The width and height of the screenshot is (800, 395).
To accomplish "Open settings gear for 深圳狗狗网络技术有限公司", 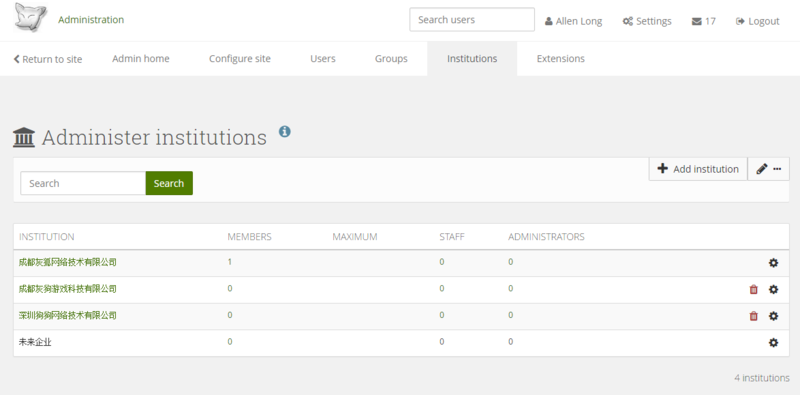I will pyautogui.click(x=773, y=316).
